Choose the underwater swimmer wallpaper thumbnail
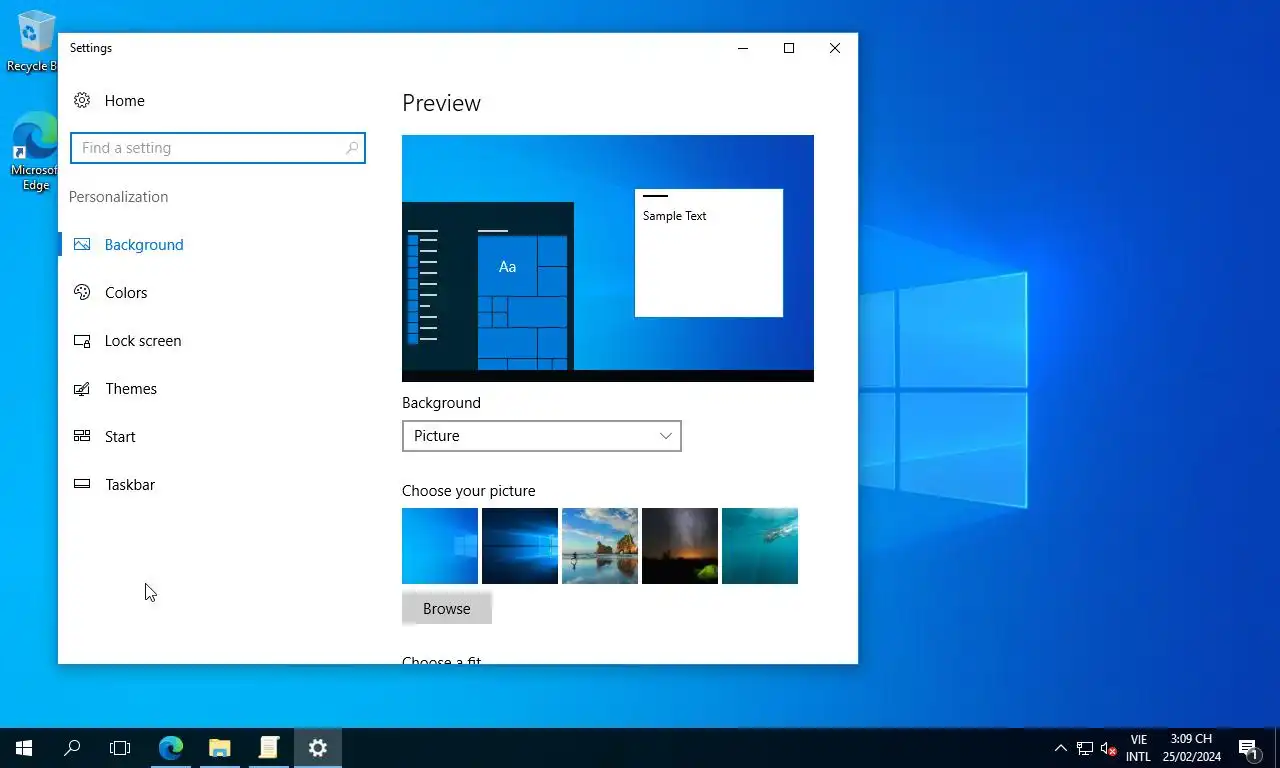 coord(760,546)
